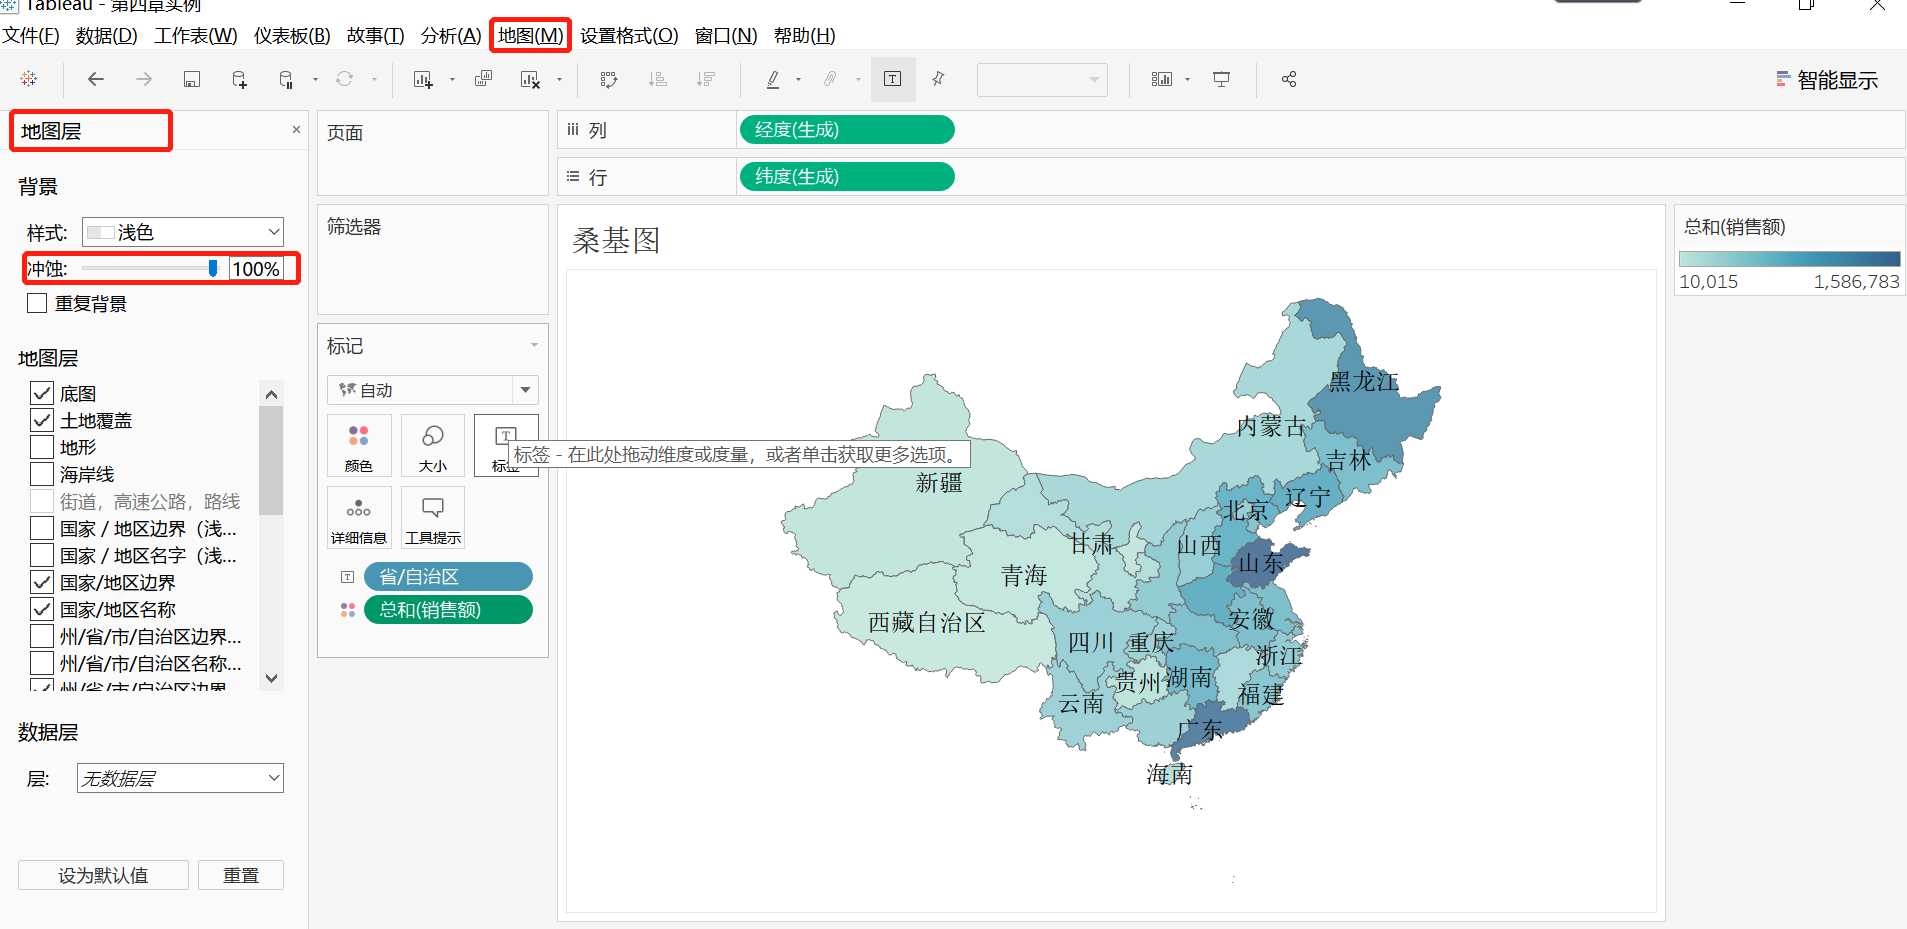
Task: Click the show/hide cards icon
Action: tap(1161, 79)
